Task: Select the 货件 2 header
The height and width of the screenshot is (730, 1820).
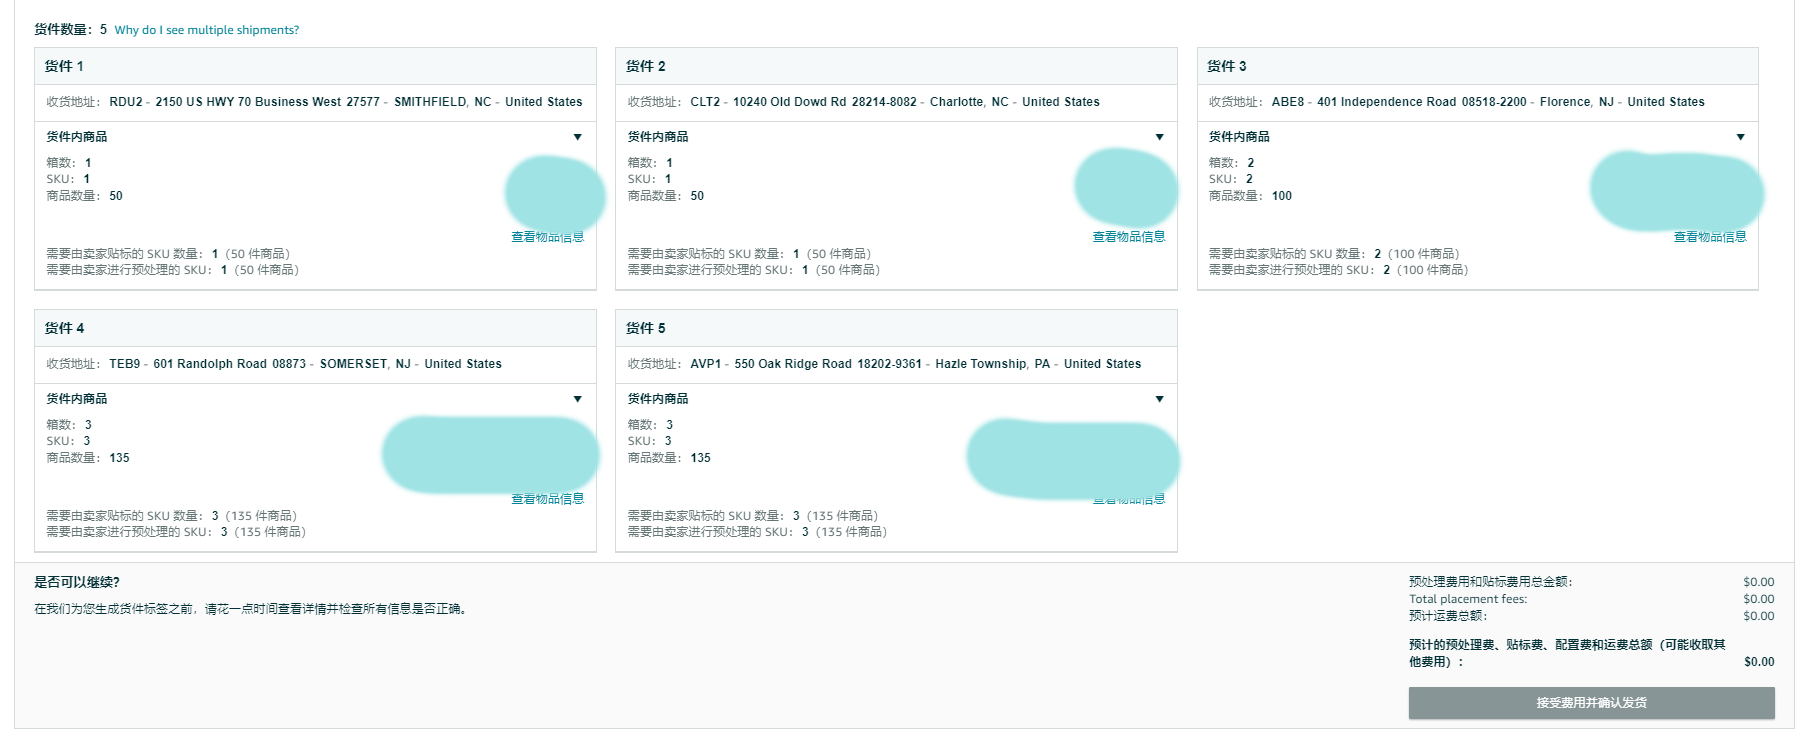Action: click(x=896, y=66)
